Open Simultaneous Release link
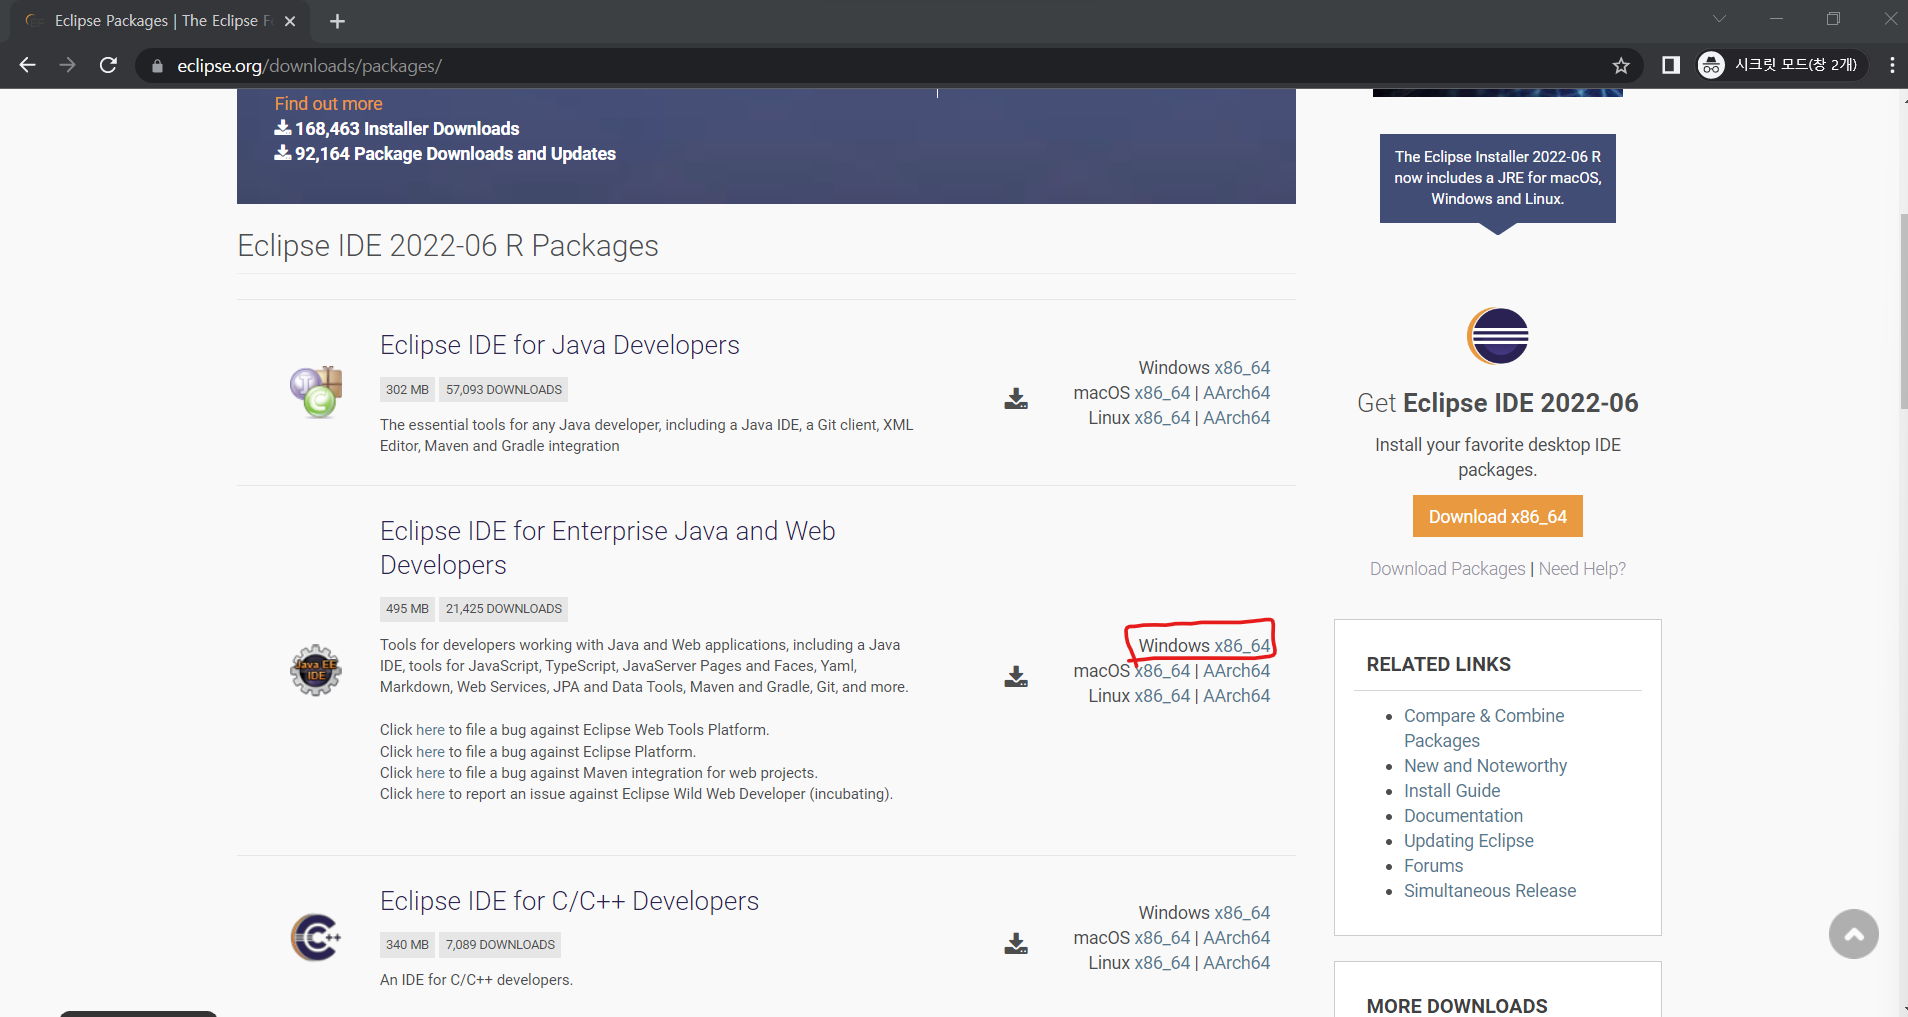This screenshot has width=1908, height=1017. tap(1489, 891)
